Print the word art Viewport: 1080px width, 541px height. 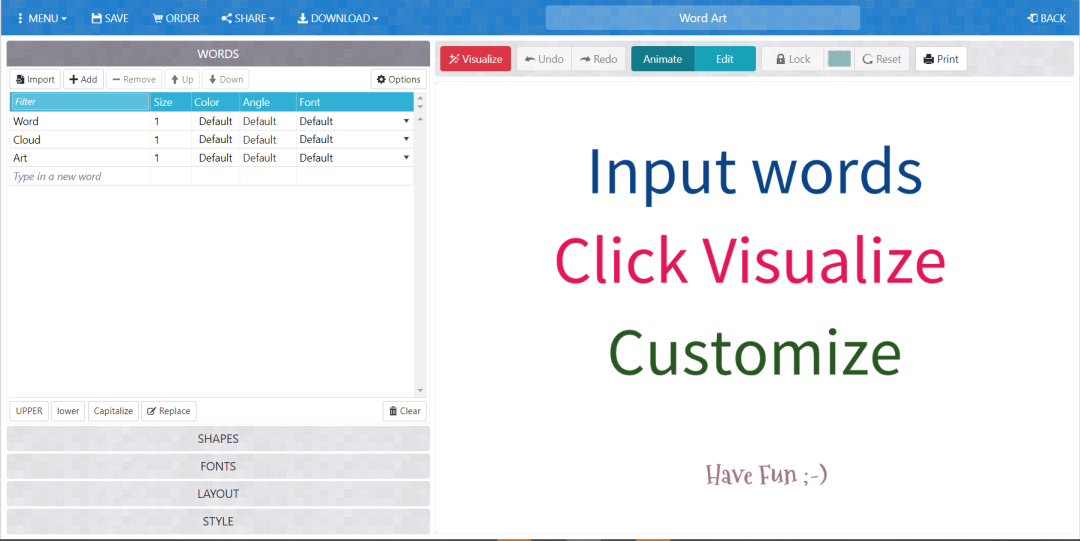click(x=941, y=59)
